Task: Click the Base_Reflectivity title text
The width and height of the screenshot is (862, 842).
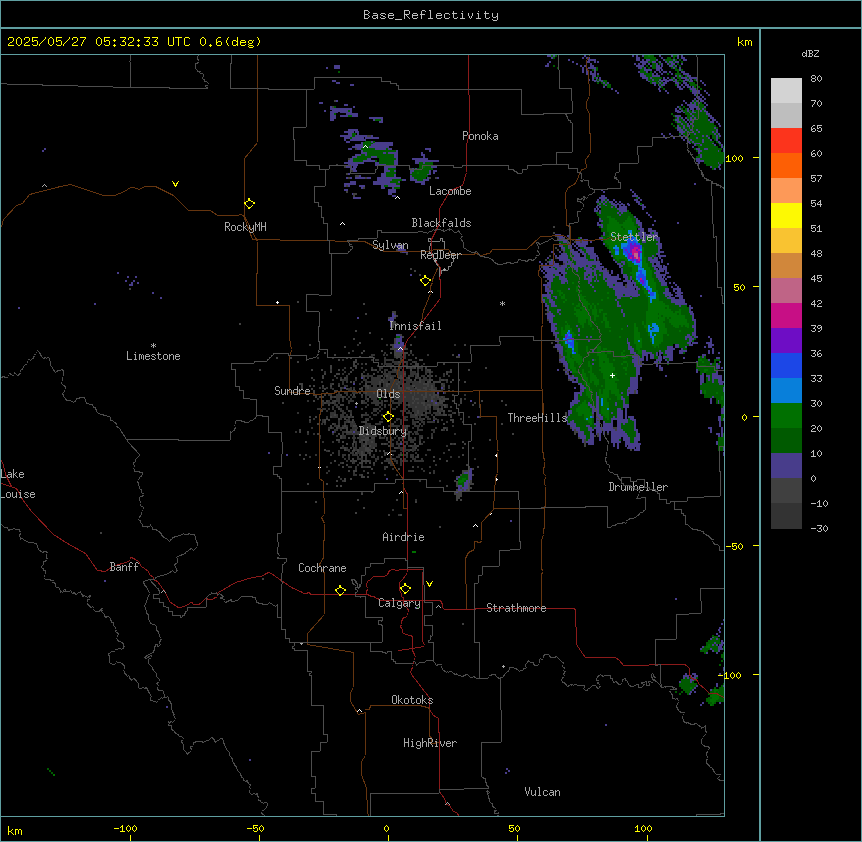Action: coord(431,15)
